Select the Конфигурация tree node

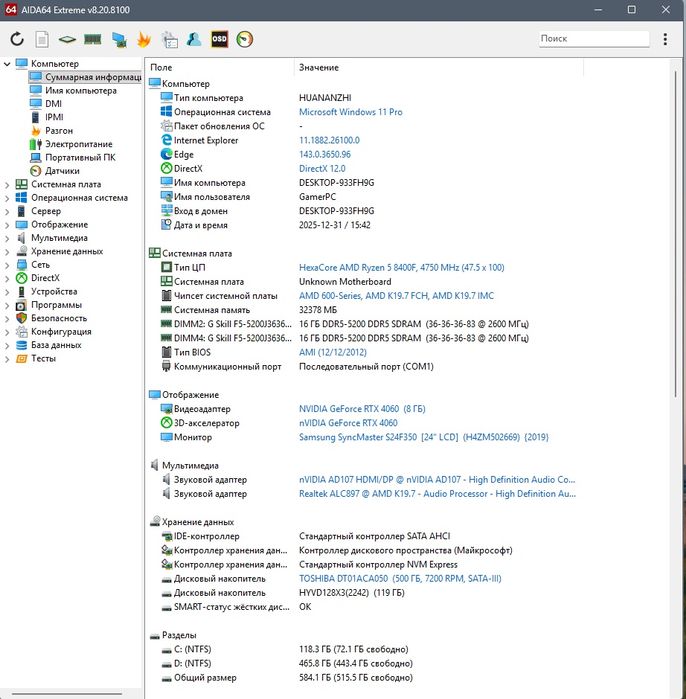[53, 332]
